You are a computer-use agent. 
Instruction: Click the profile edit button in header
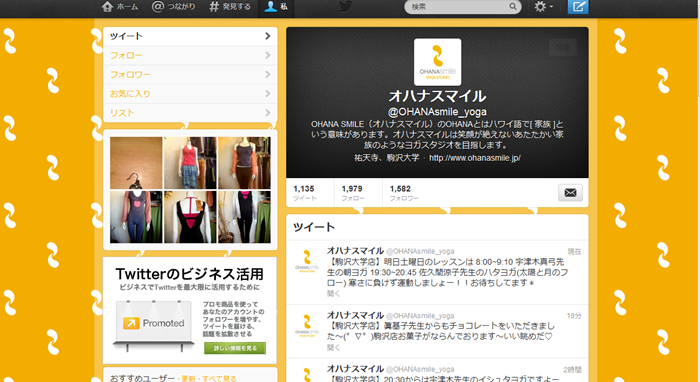click(x=563, y=47)
